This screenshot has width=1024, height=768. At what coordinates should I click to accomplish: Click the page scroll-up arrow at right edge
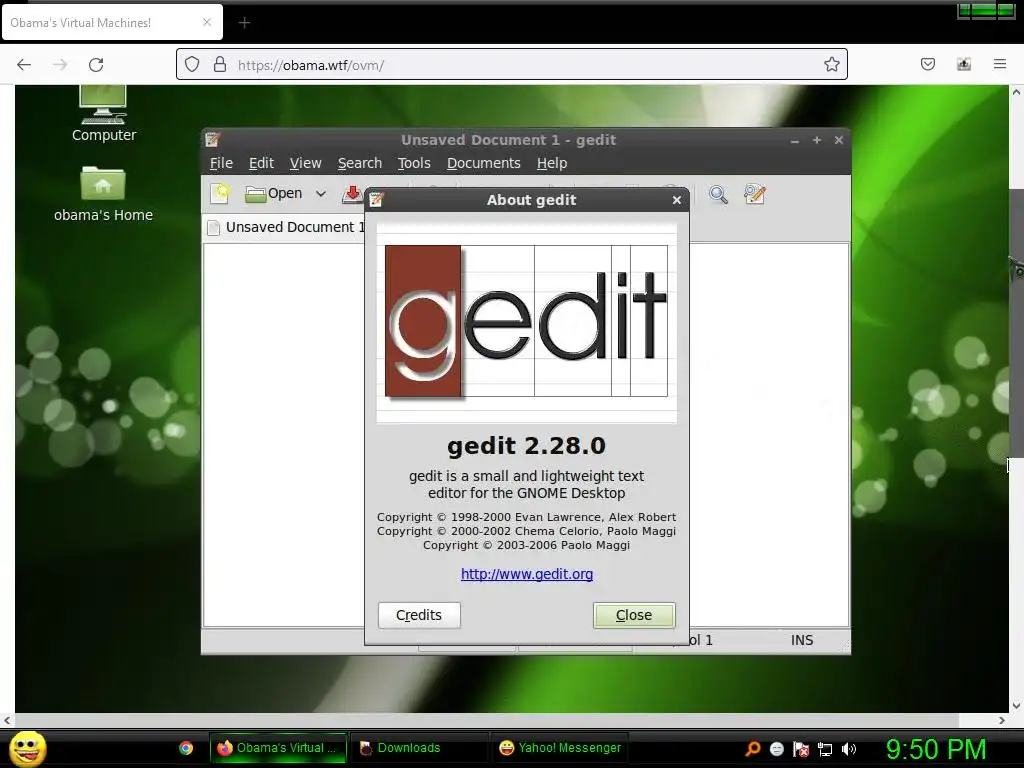pyautogui.click(x=1016, y=92)
